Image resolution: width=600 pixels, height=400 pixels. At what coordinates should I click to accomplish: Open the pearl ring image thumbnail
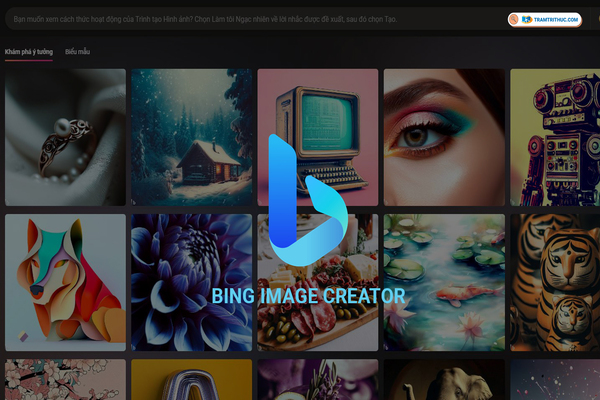pos(65,137)
